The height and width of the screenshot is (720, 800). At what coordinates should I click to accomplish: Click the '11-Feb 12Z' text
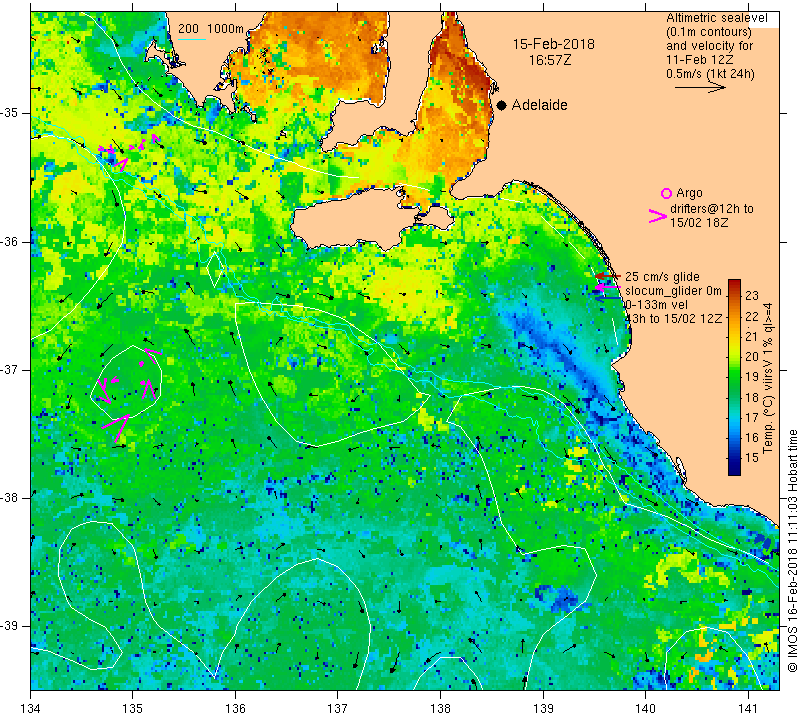(699, 60)
